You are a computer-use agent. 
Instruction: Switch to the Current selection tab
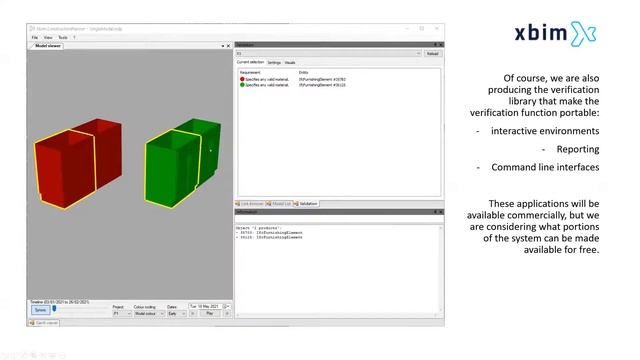click(250, 62)
